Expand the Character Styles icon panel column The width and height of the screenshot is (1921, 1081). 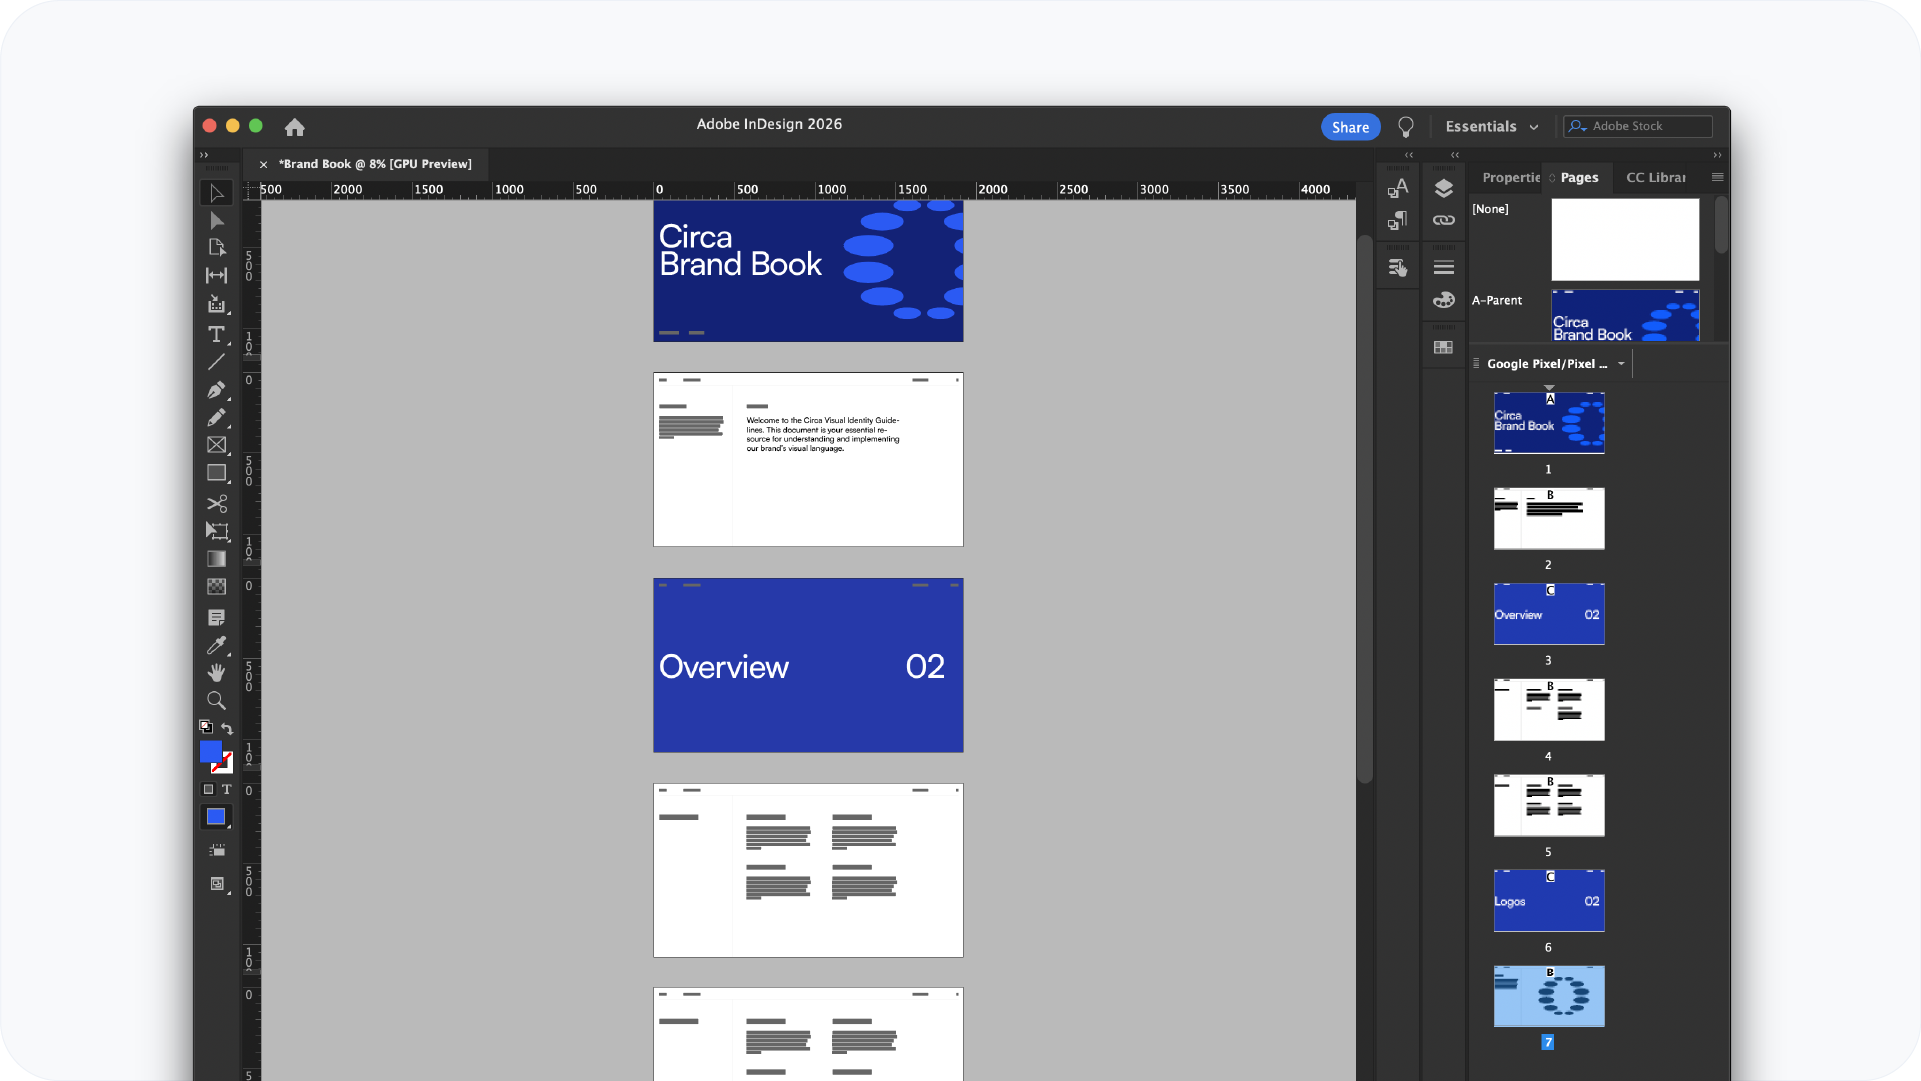[1408, 155]
